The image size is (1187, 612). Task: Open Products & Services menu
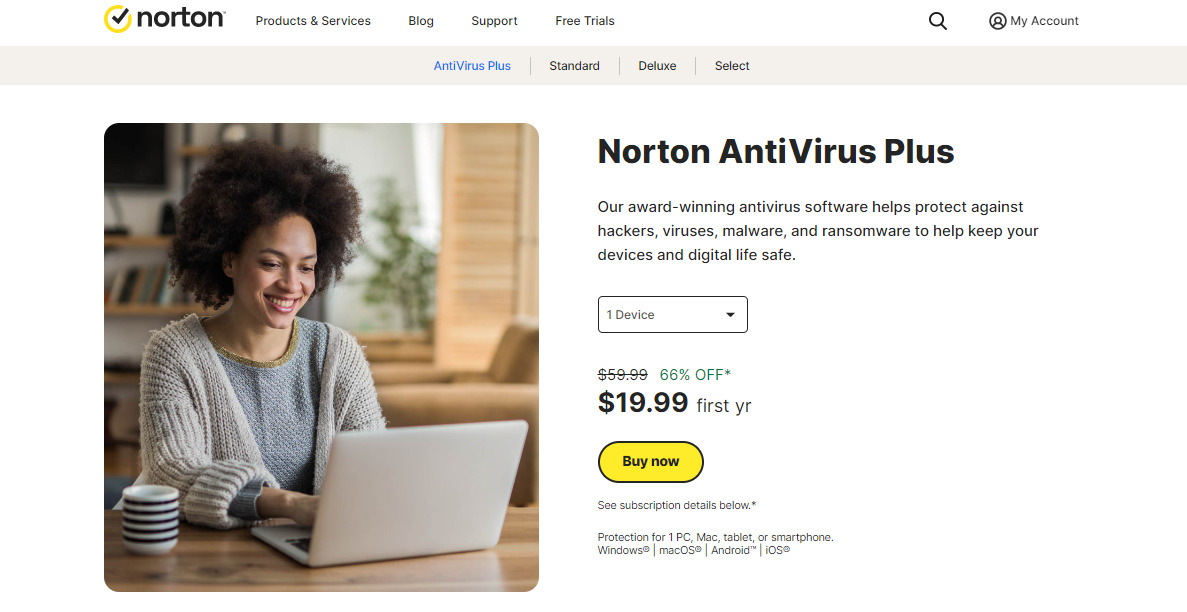313,21
